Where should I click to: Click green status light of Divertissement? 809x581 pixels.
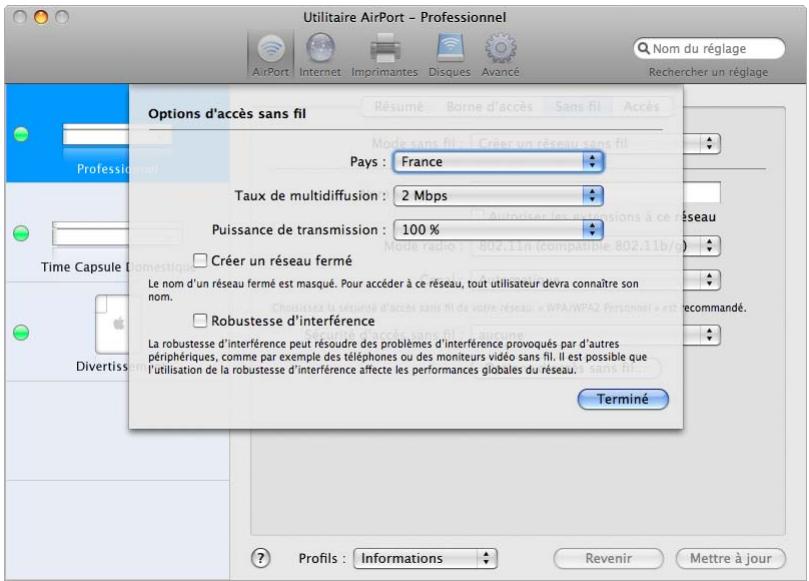coord(21,332)
